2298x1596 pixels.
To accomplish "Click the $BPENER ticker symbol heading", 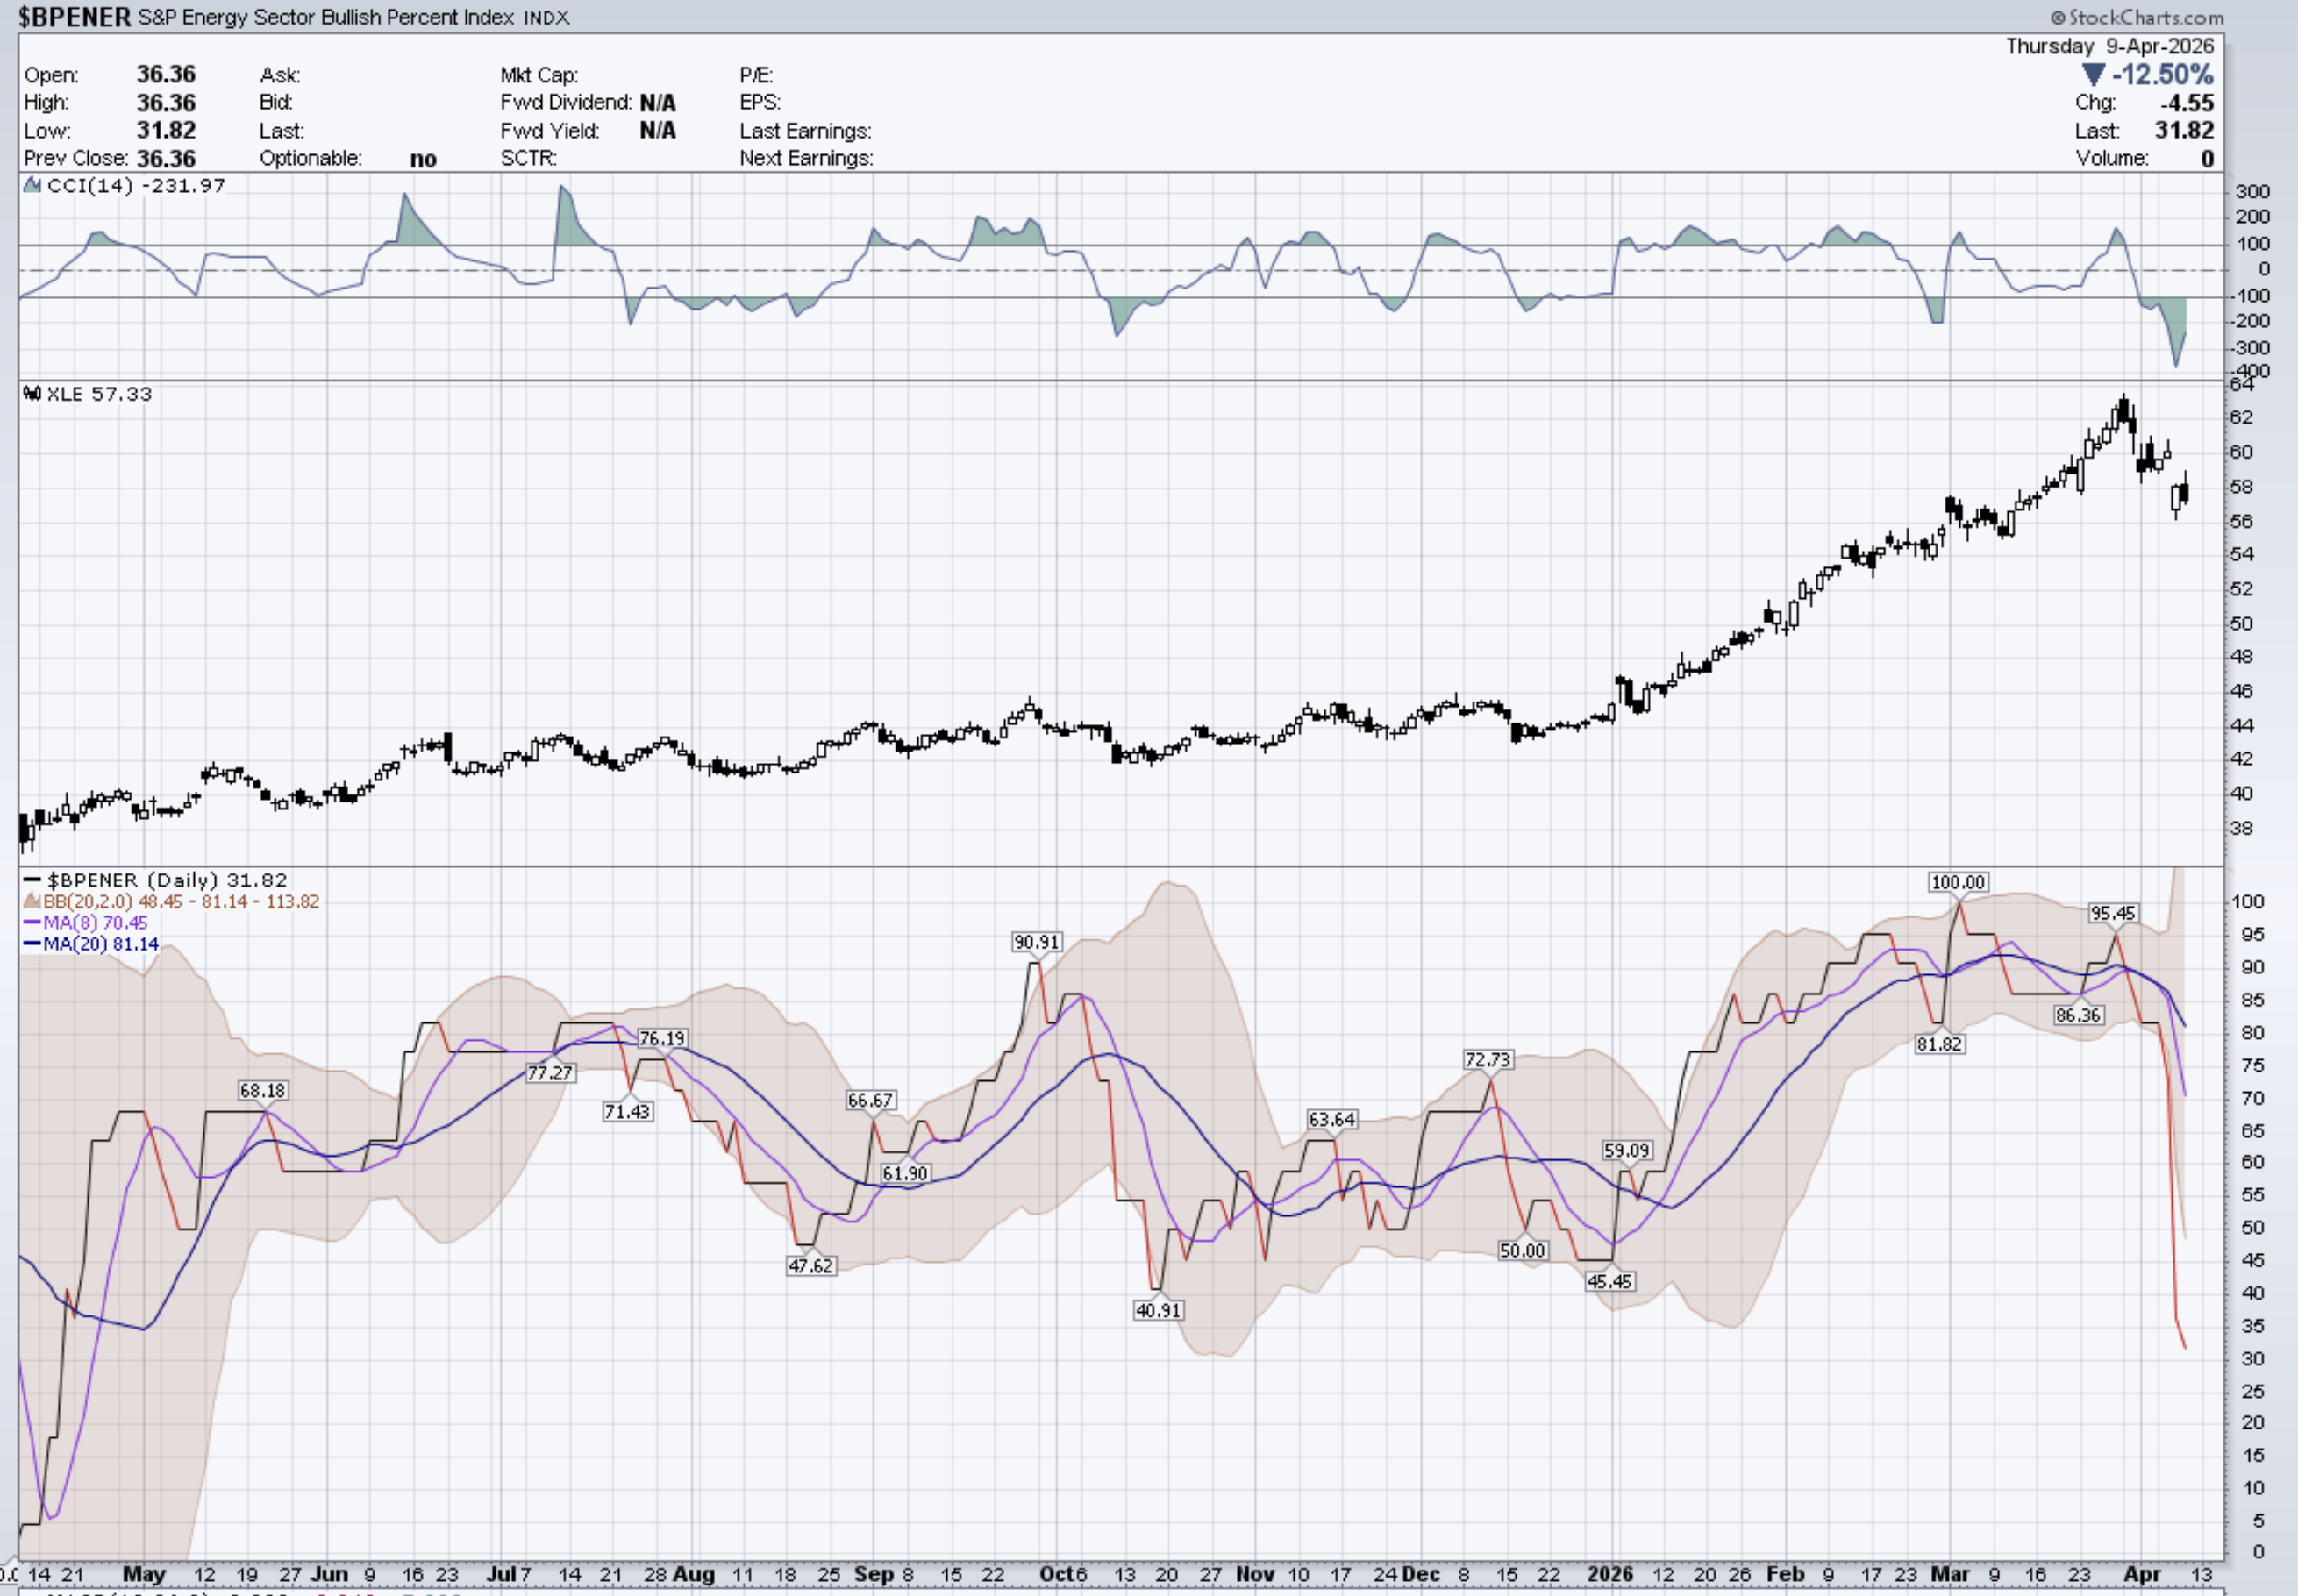I will 75,17.
